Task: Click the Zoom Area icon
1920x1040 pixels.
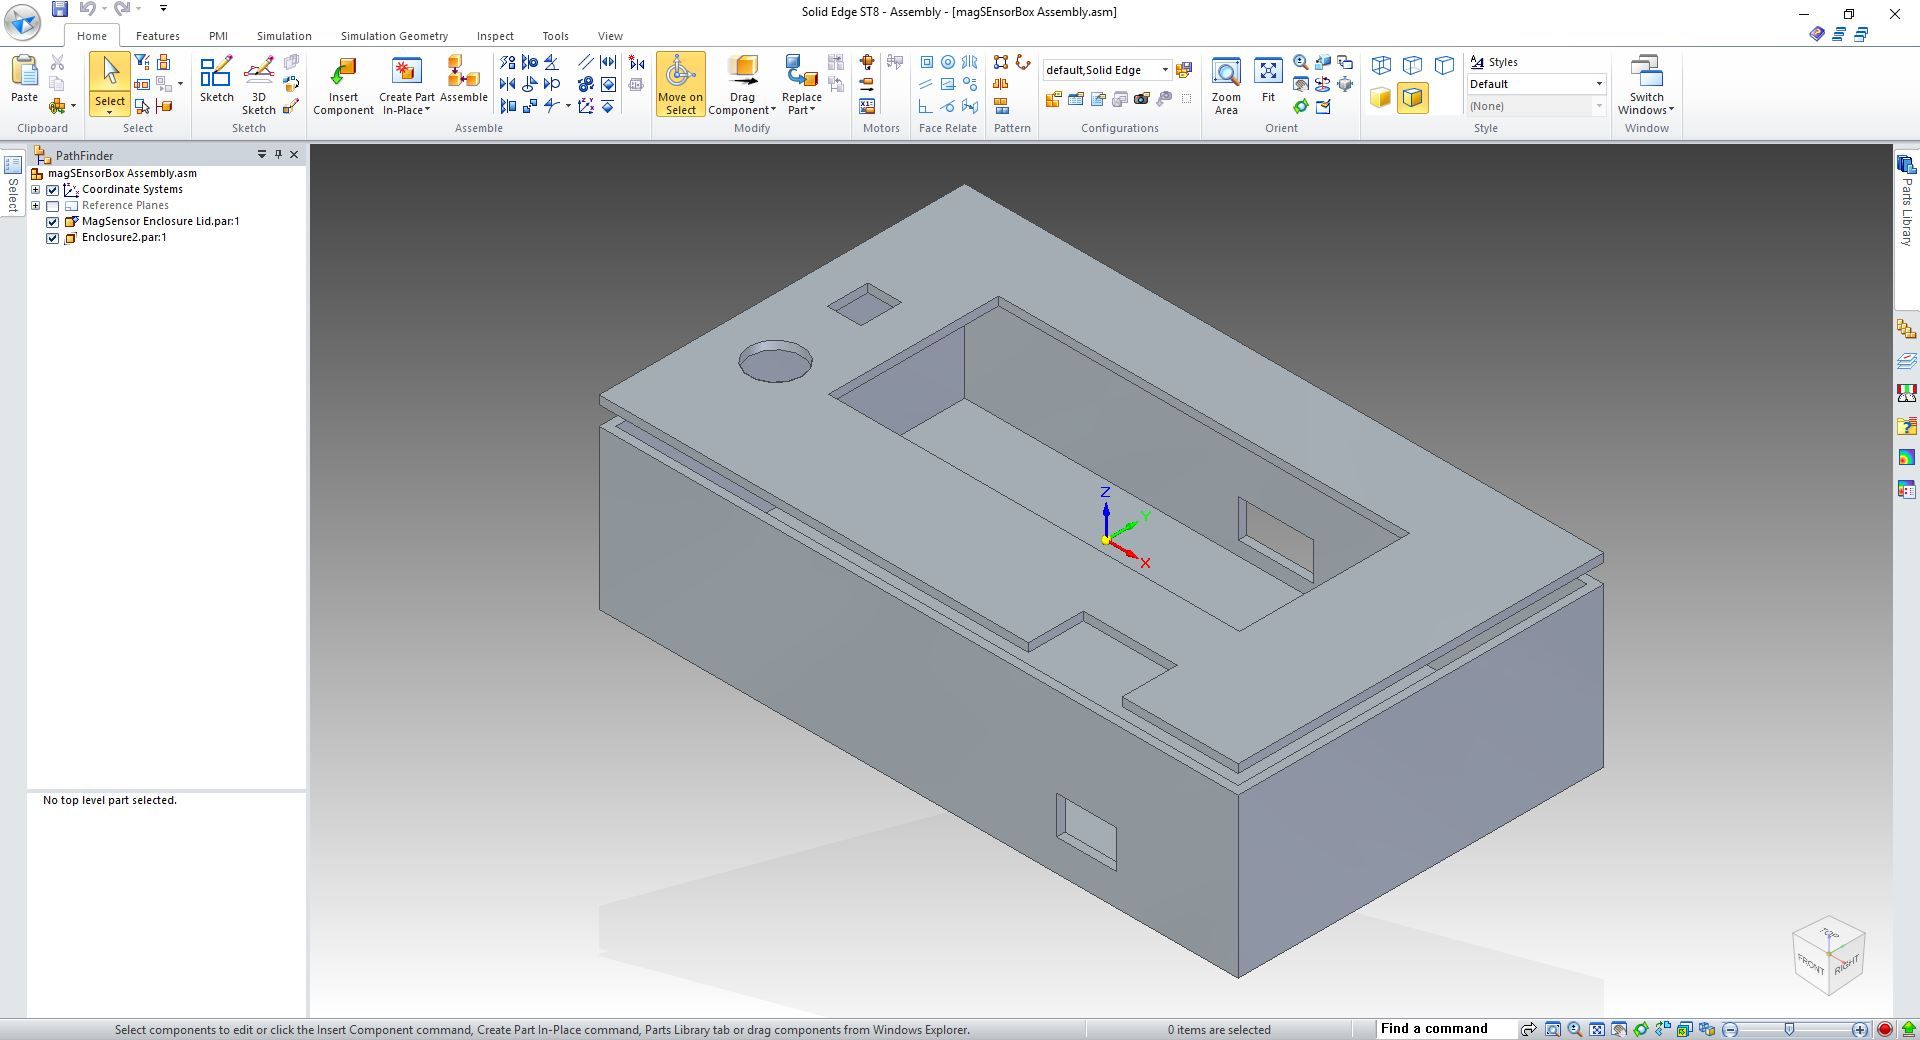Action: (1225, 85)
